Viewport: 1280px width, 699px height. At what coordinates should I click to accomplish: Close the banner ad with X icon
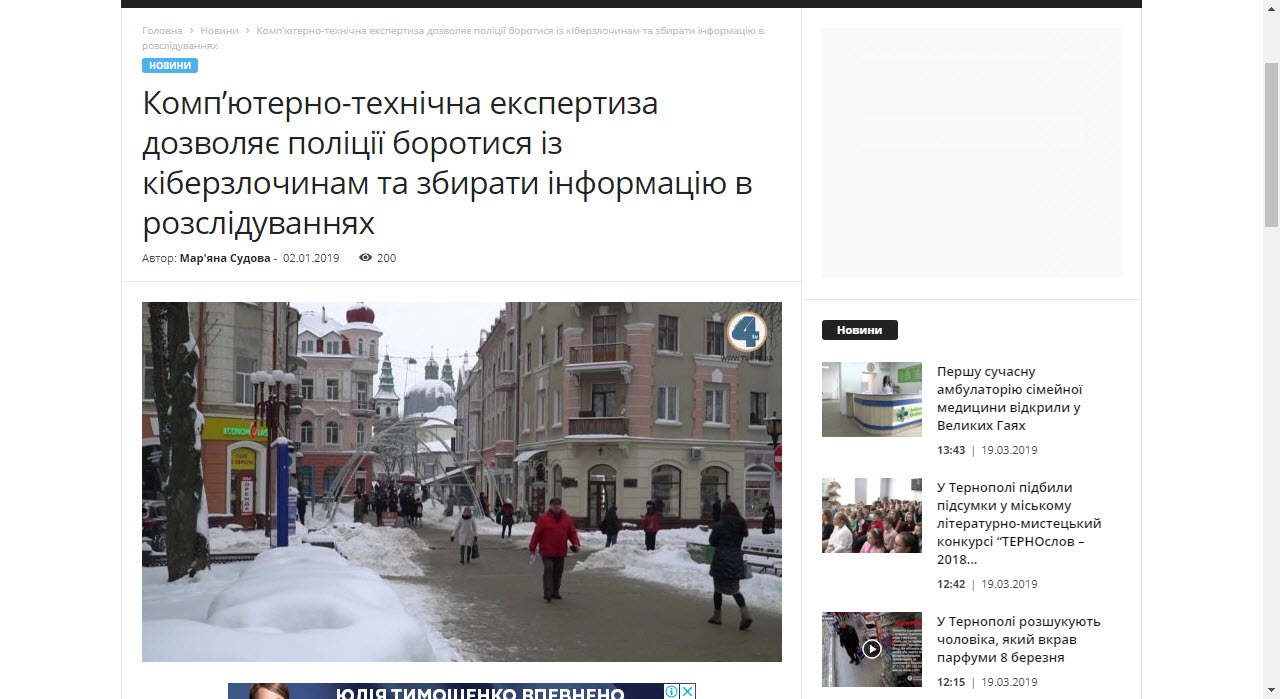point(688,691)
